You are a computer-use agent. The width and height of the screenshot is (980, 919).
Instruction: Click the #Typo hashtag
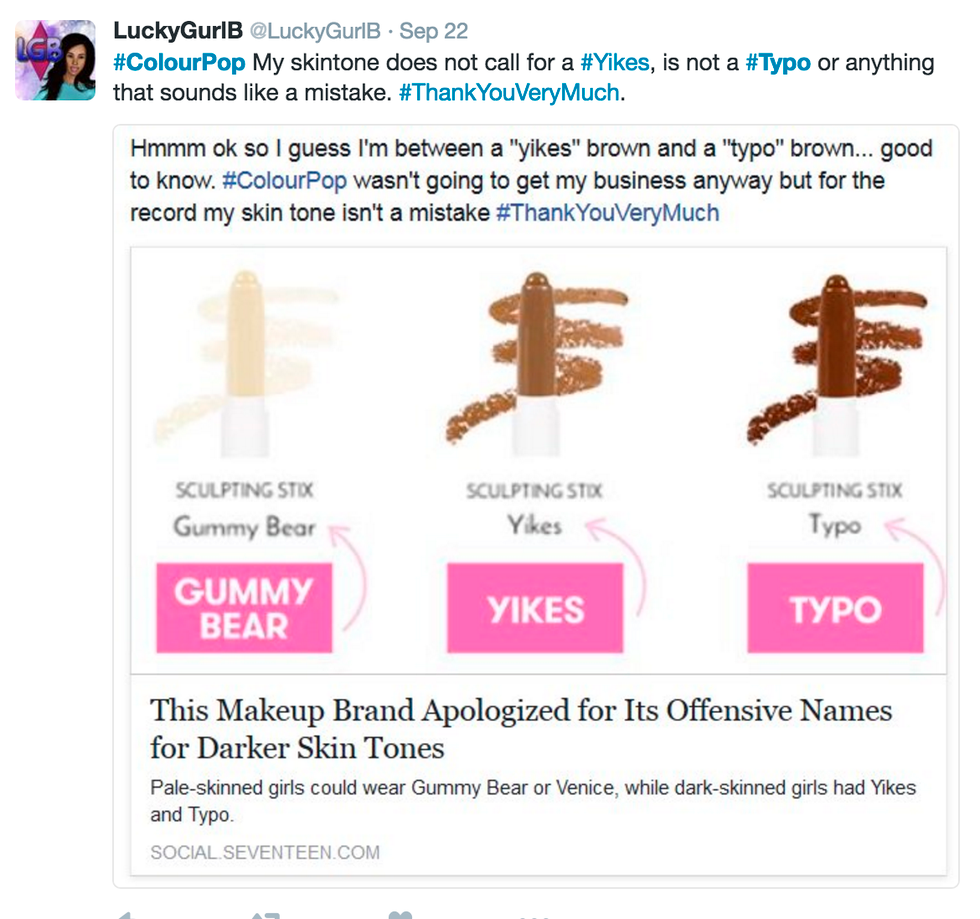pyautogui.click(x=777, y=63)
